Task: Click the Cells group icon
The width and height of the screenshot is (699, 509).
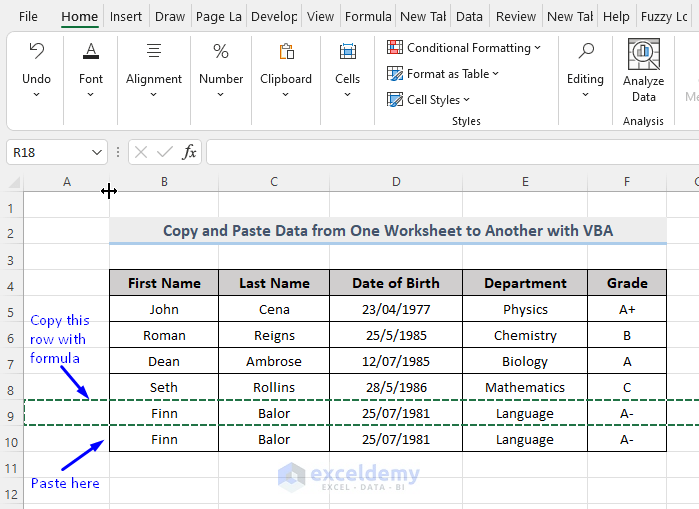Action: (x=347, y=52)
